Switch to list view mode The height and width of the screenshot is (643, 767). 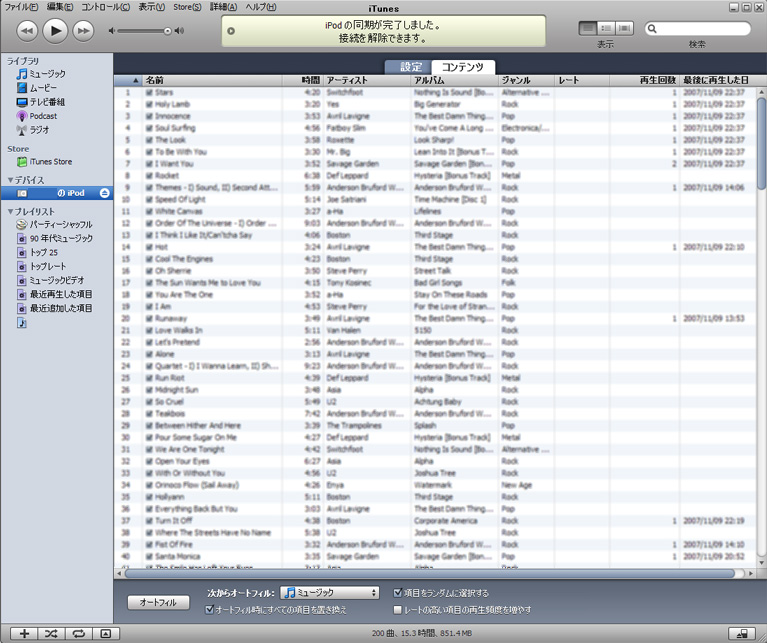588,28
